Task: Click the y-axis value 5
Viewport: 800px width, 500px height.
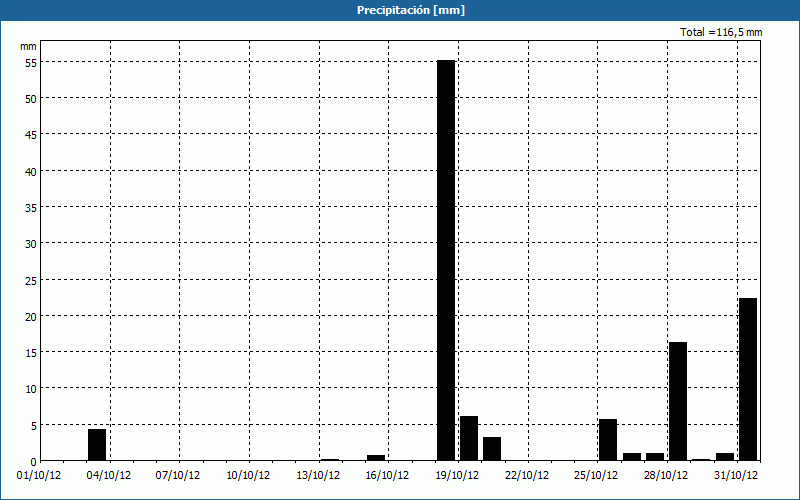Action: [34, 426]
